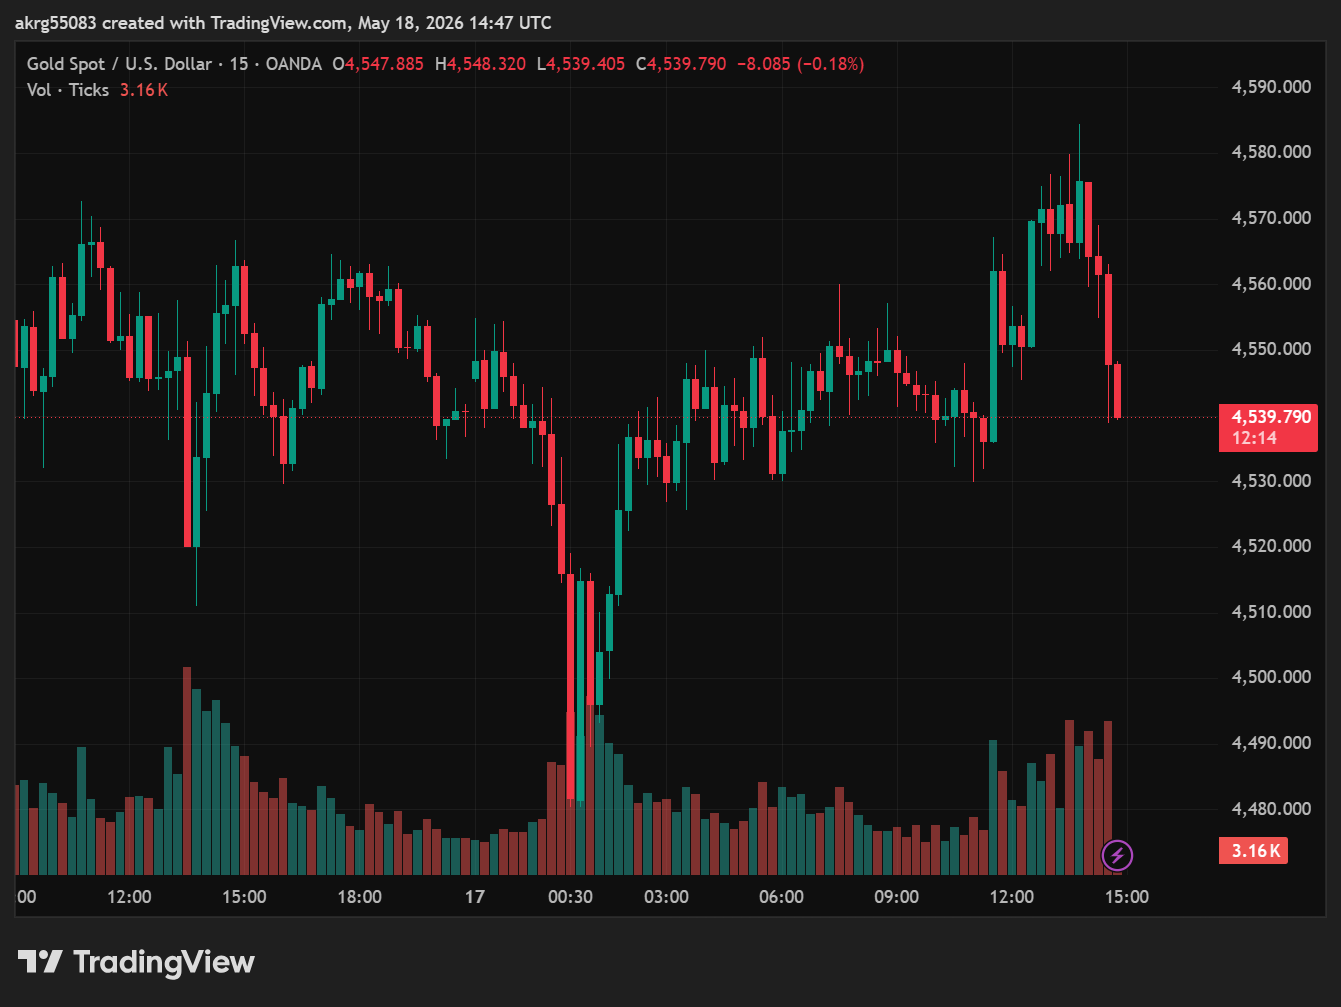The image size is (1341, 1007).
Task: Click the Vol · Ticks indicator label
Action: click(x=68, y=90)
